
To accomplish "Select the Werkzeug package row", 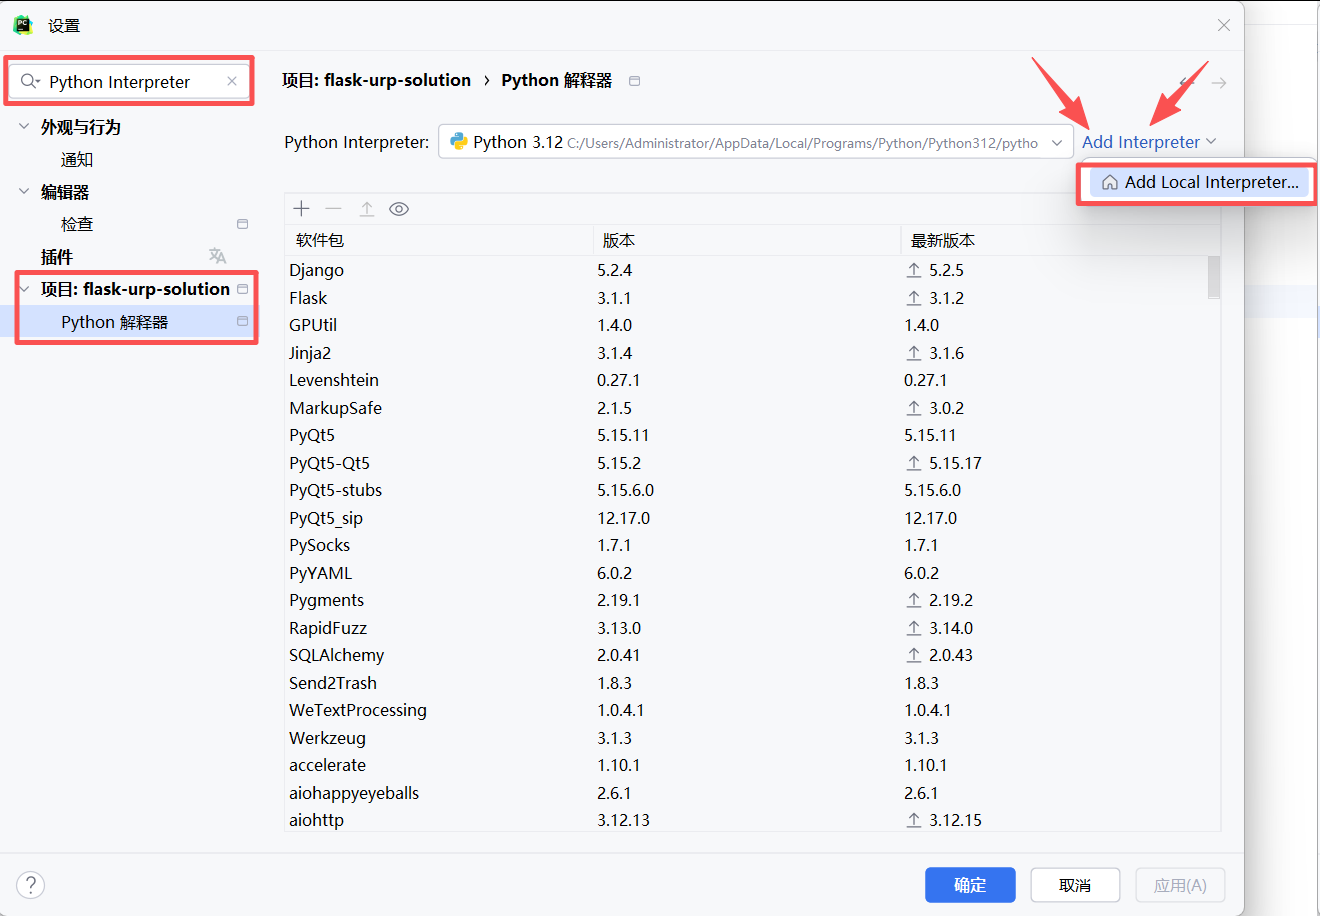I will (x=746, y=738).
